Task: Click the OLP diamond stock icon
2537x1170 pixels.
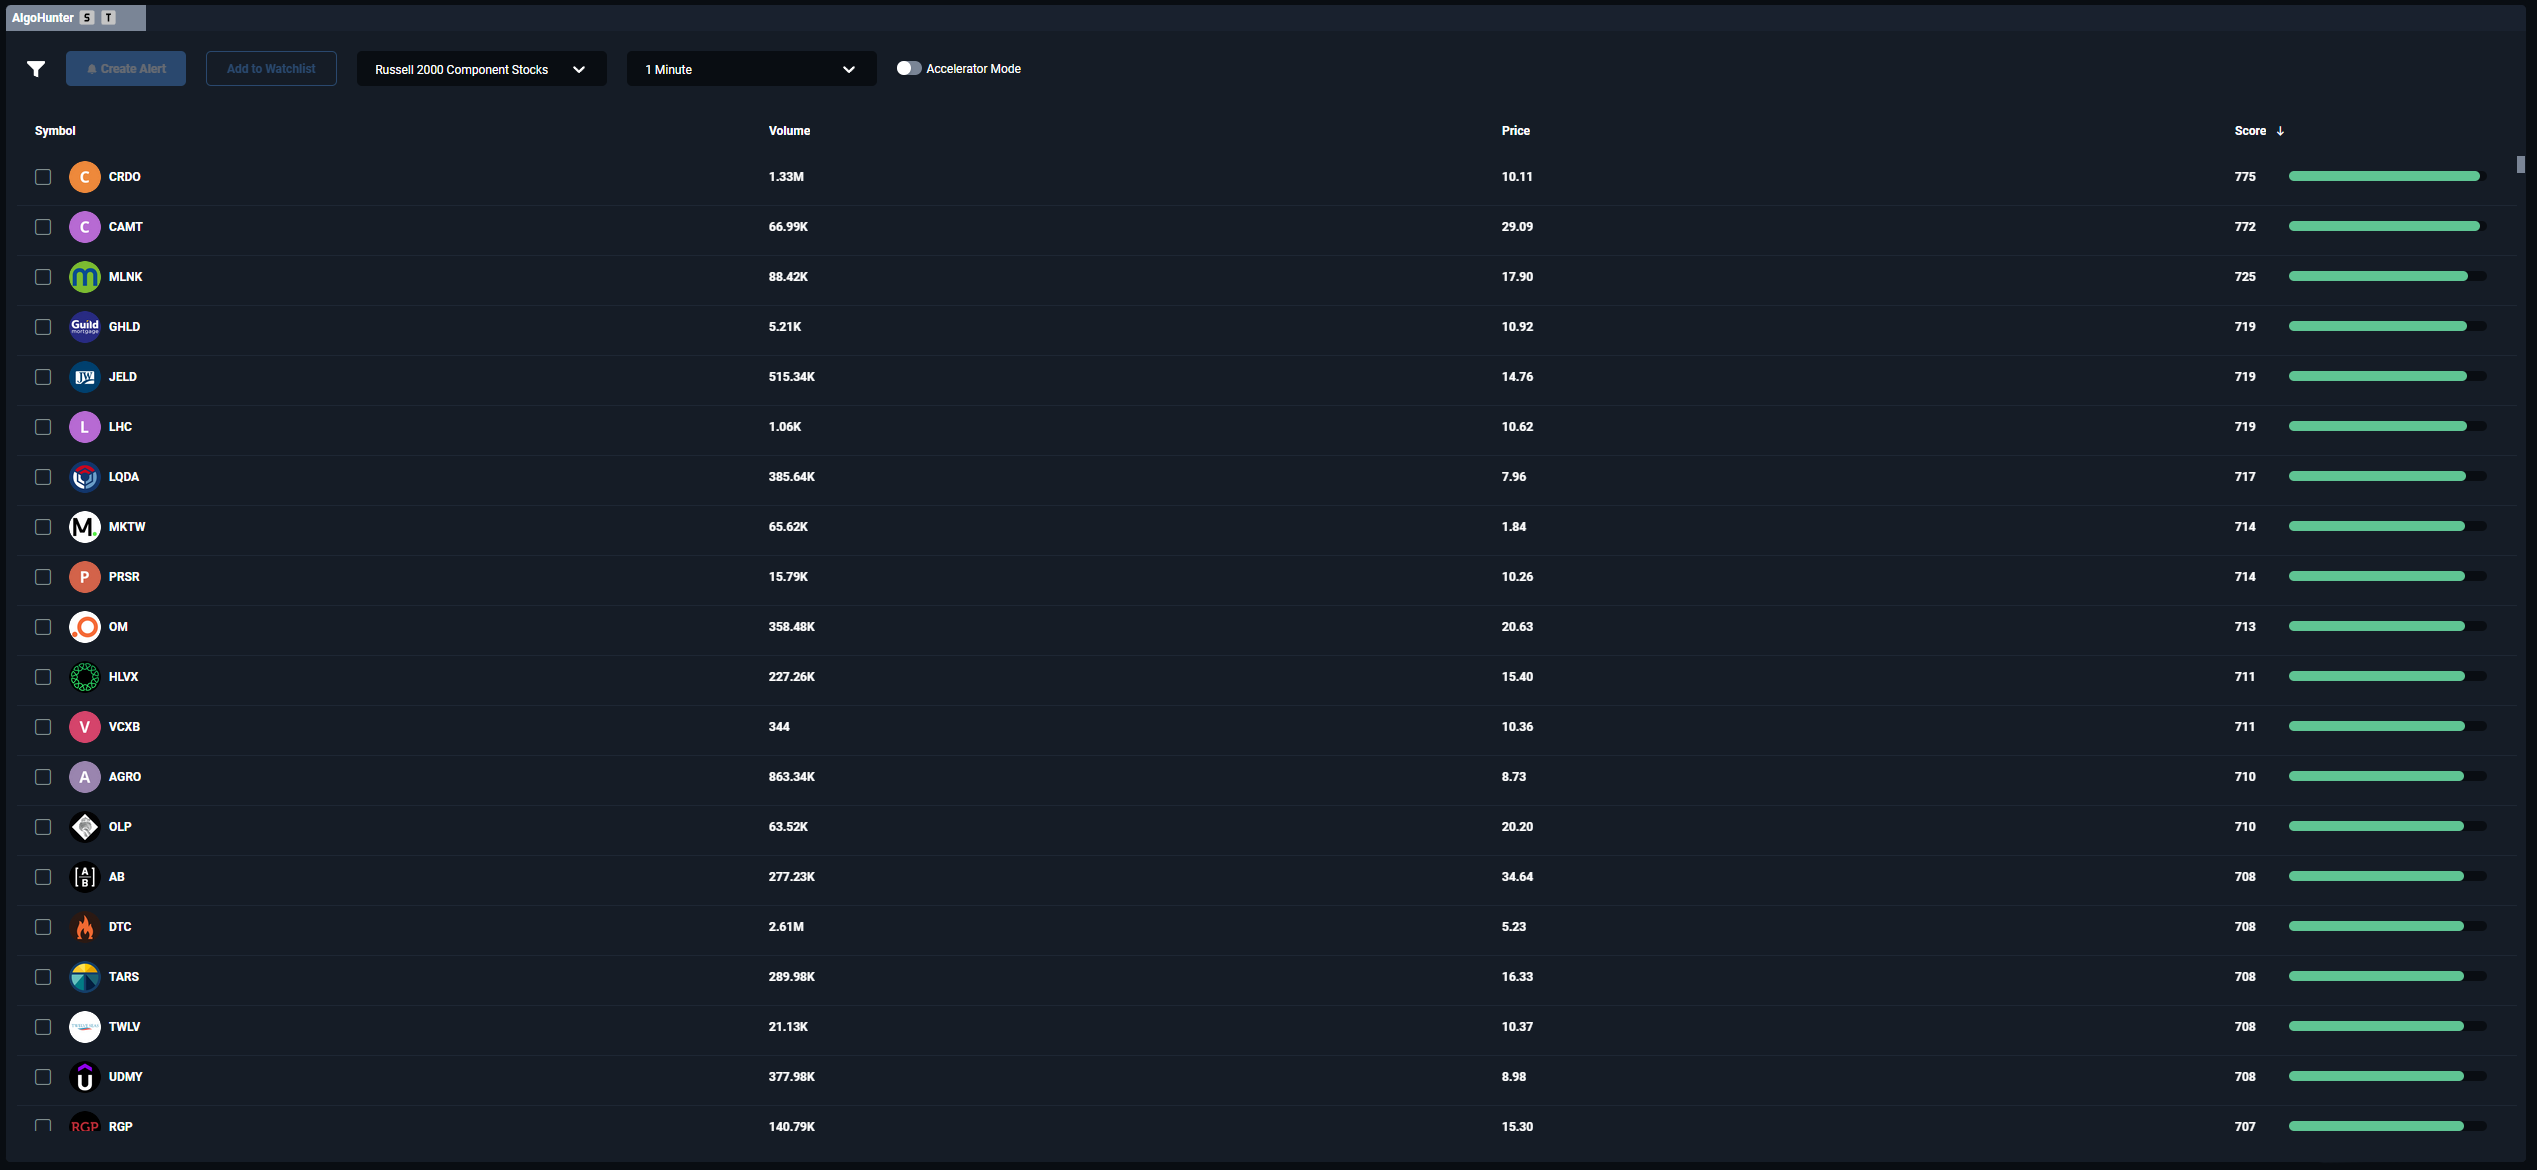Action: pyautogui.click(x=84, y=827)
